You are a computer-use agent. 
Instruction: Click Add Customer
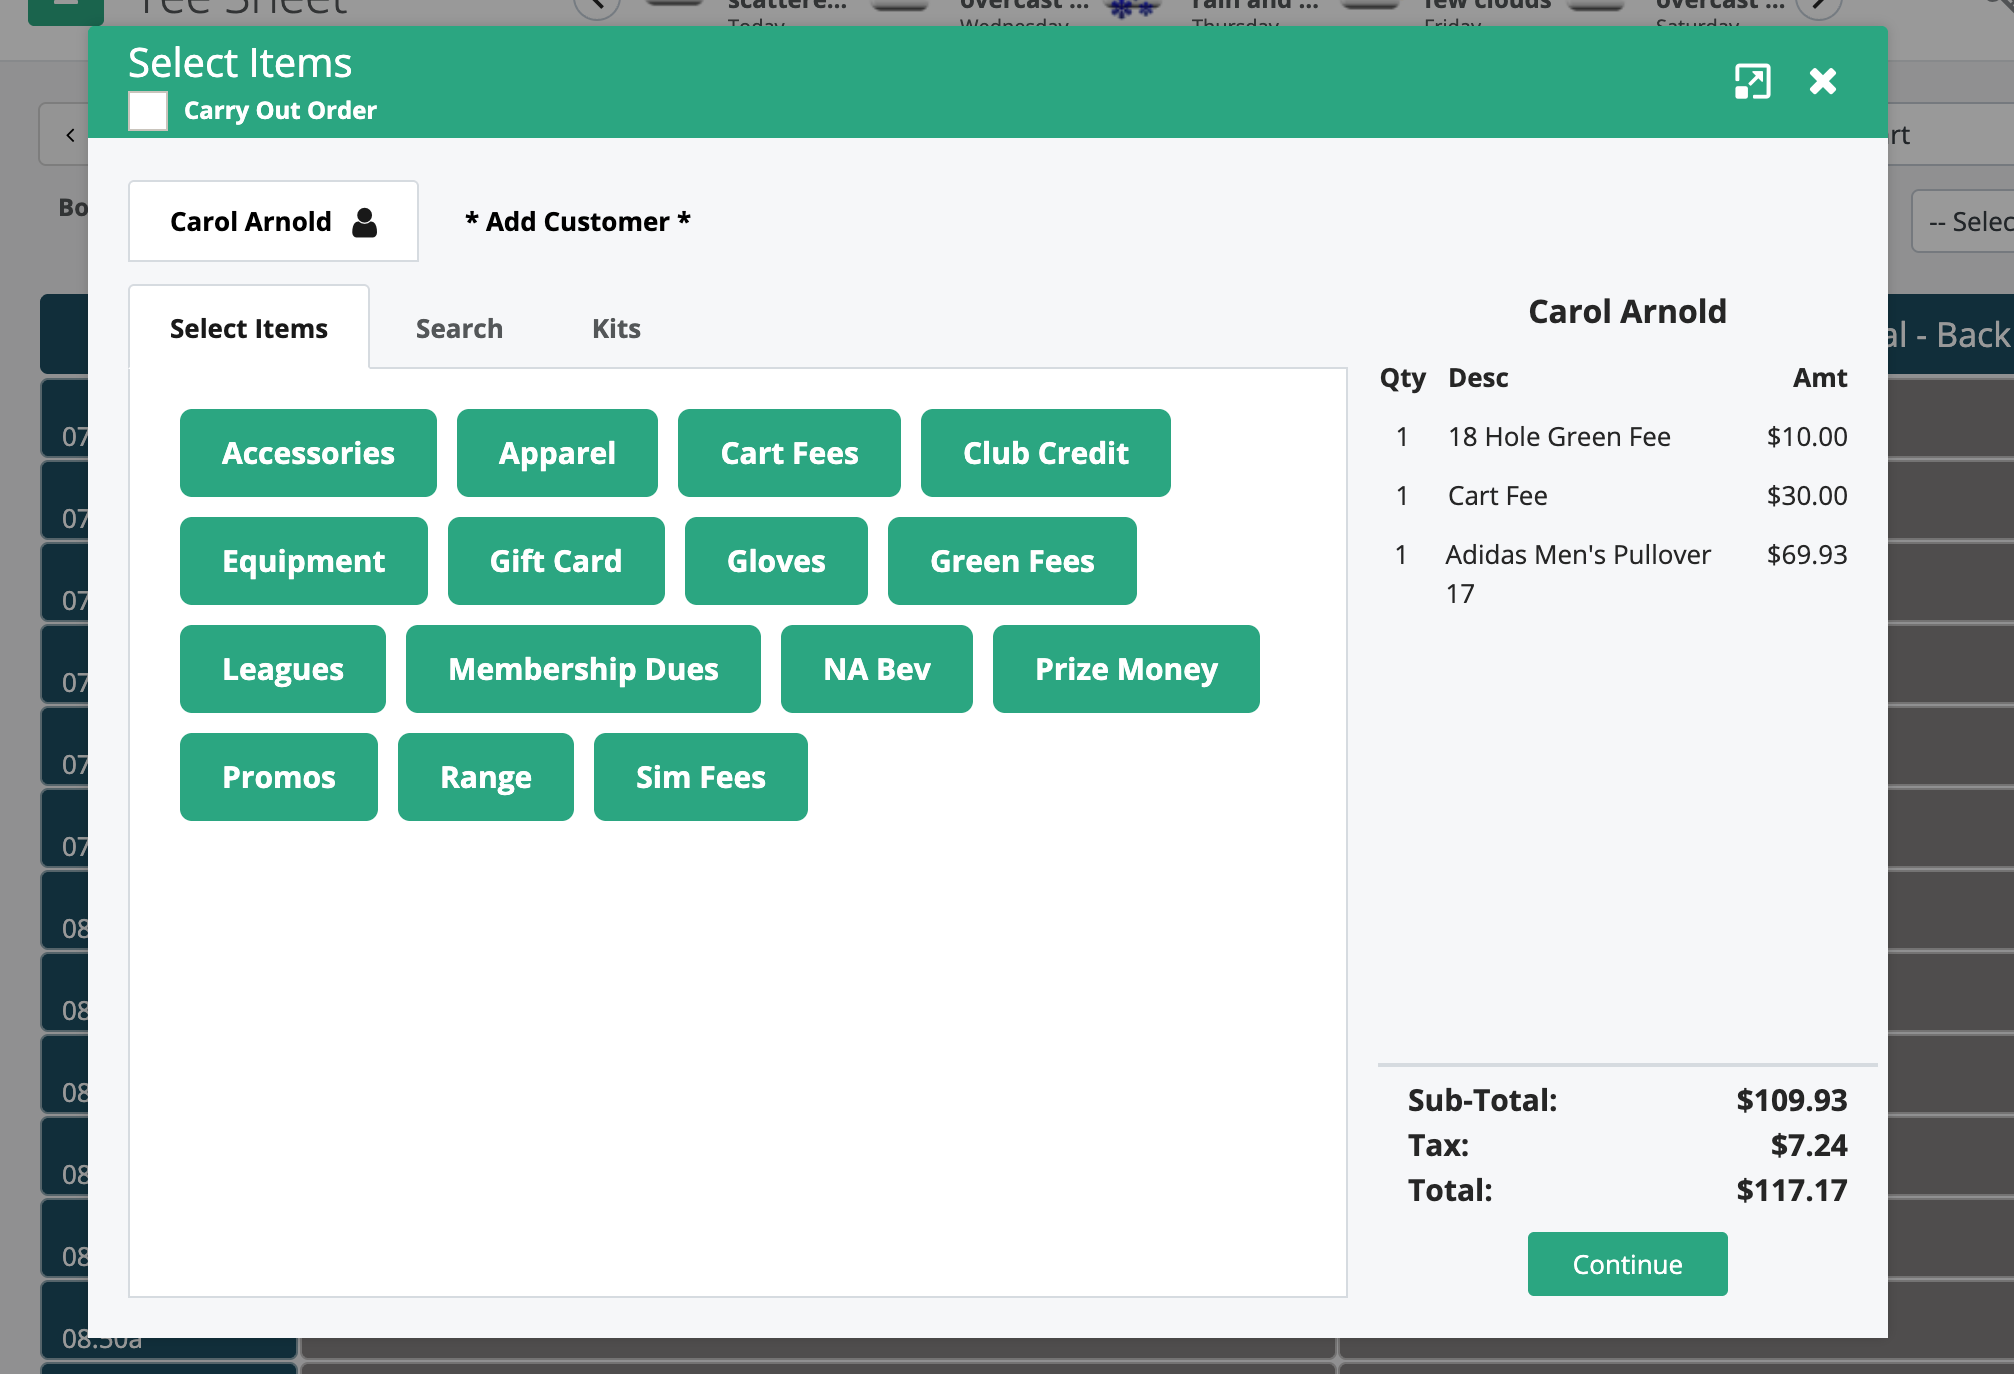pos(577,221)
